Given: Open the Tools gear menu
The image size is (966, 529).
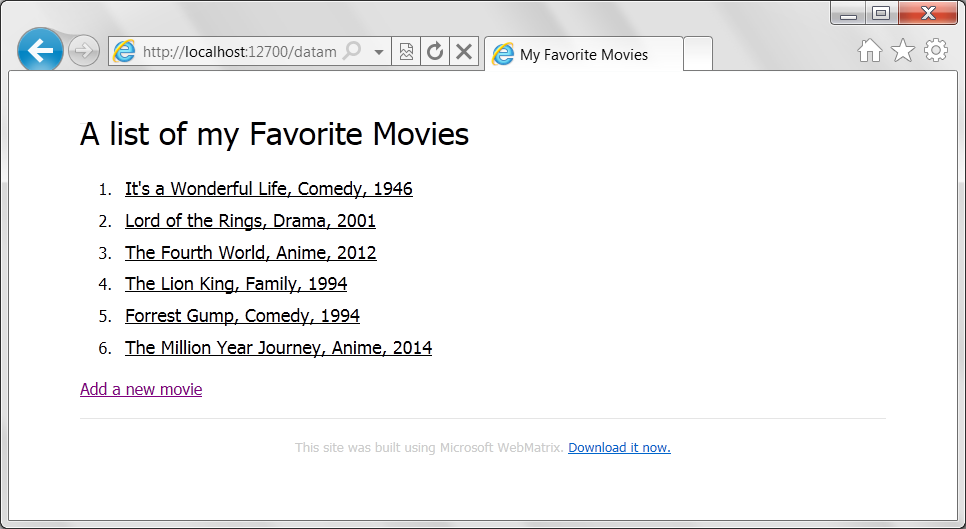Looking at the screenshot, I should [936, 50].
